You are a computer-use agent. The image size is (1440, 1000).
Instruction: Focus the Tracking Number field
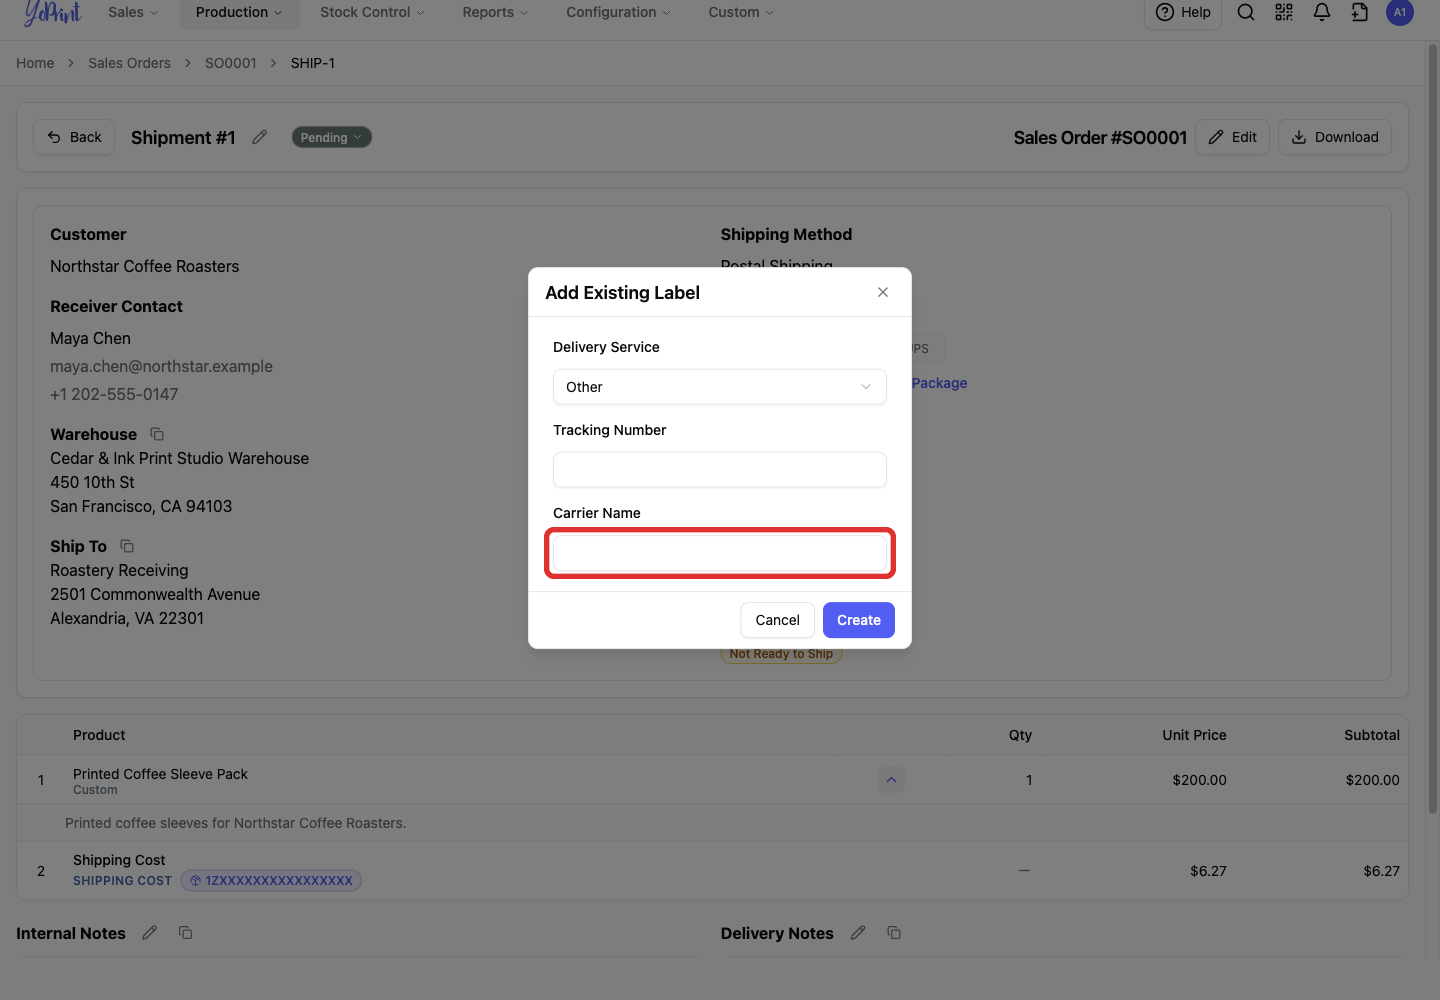[720, 470]
